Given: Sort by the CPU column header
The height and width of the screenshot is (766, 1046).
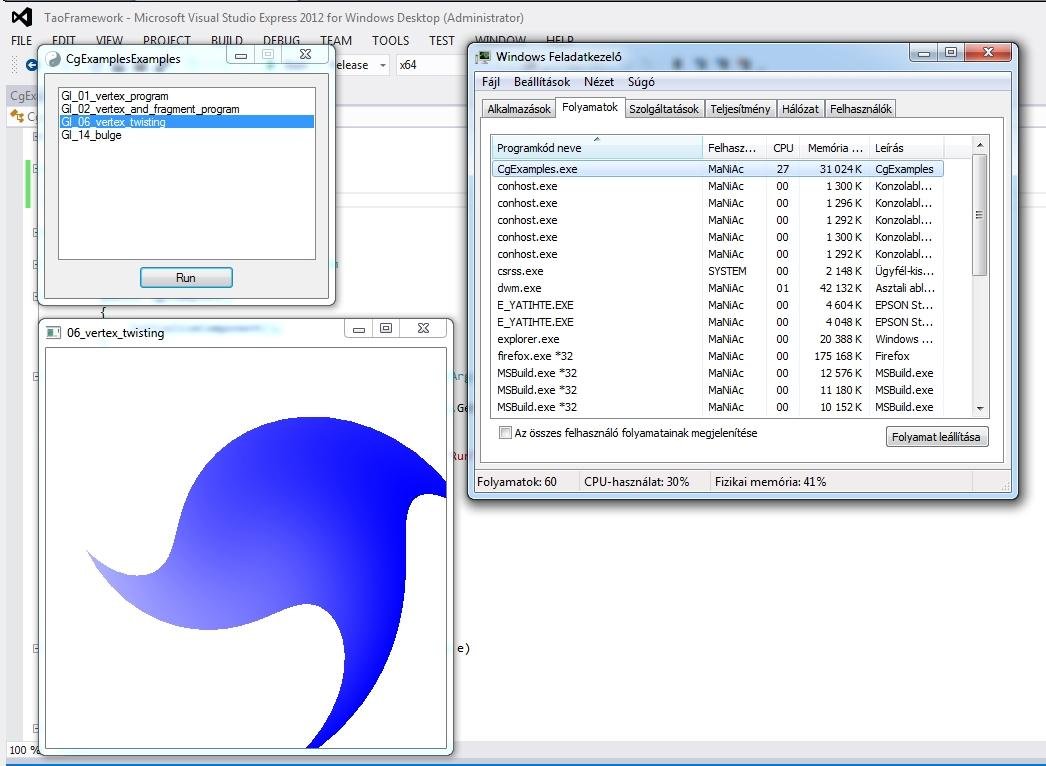Looking at the screenshot, I should [783, 147].
